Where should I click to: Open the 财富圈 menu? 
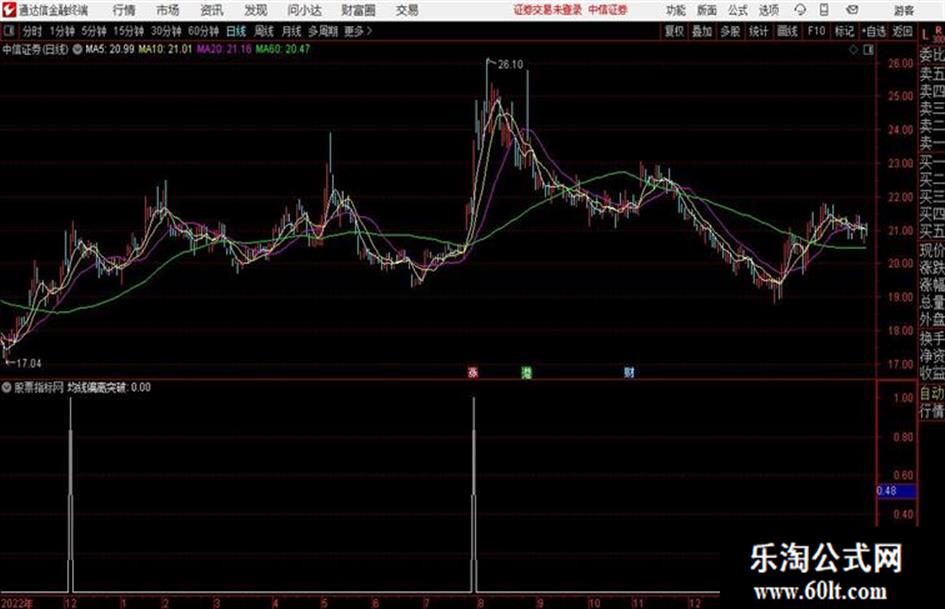click(358, 10)
